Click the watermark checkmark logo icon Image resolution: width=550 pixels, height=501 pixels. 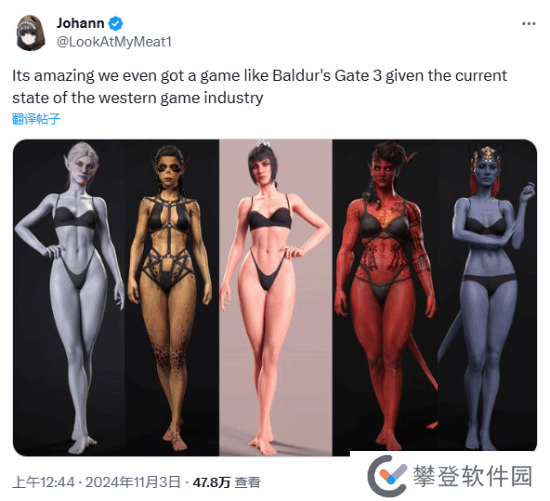[x=387, y=476]
